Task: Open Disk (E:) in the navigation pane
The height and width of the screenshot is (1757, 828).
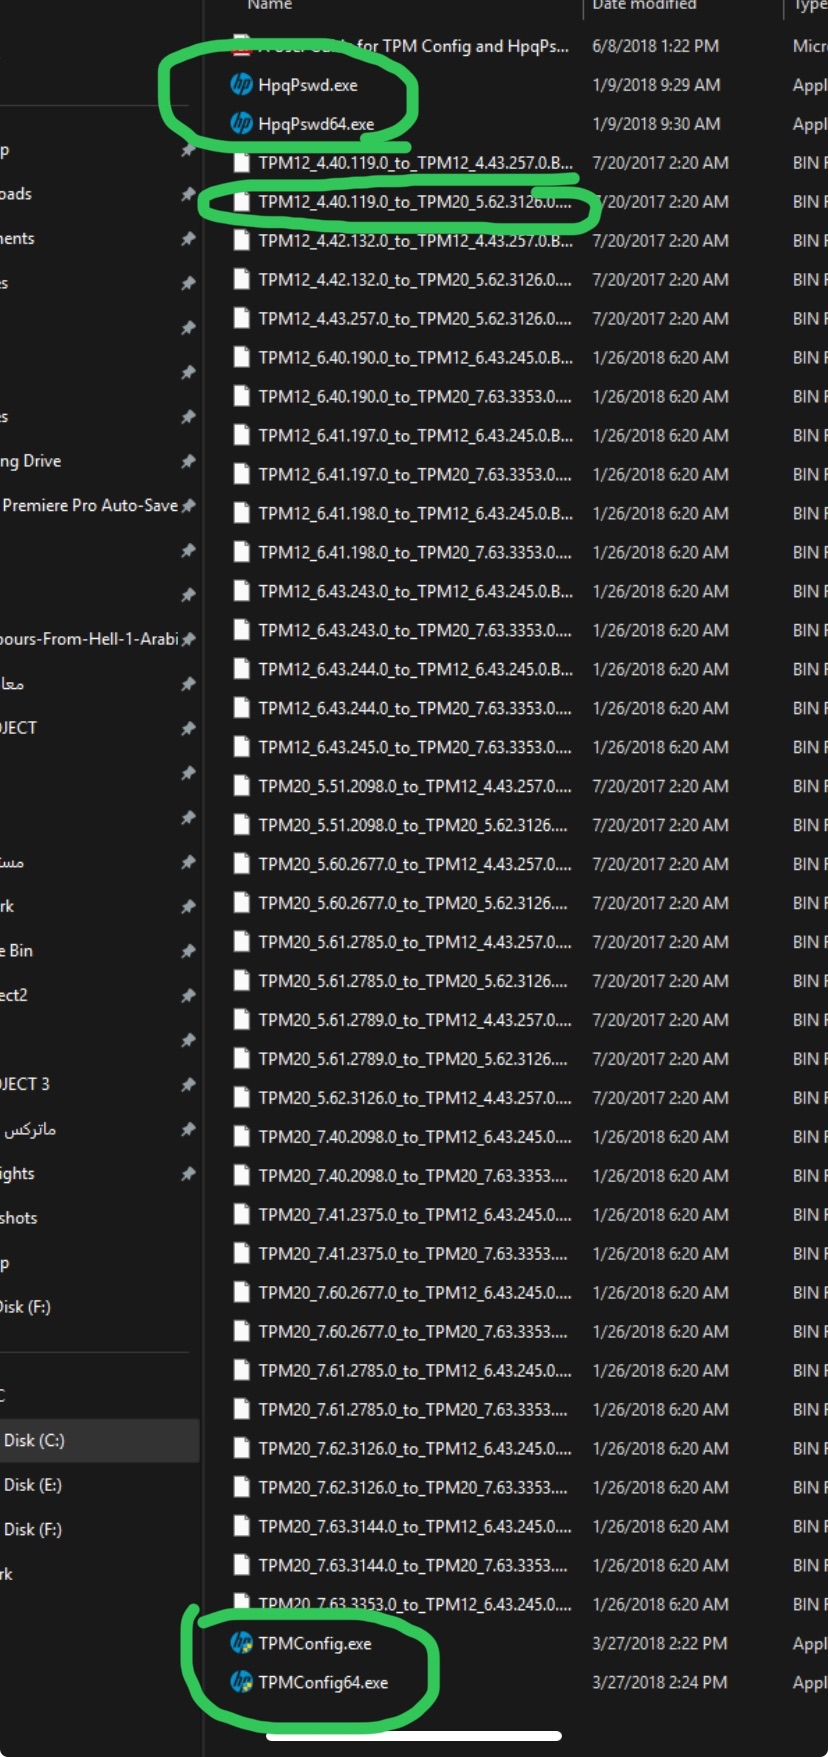Action: click(x=33, y=1485)
